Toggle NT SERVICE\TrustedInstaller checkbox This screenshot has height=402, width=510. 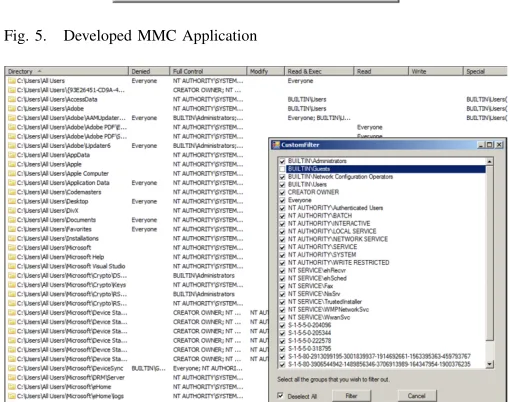tap(282, 302)
